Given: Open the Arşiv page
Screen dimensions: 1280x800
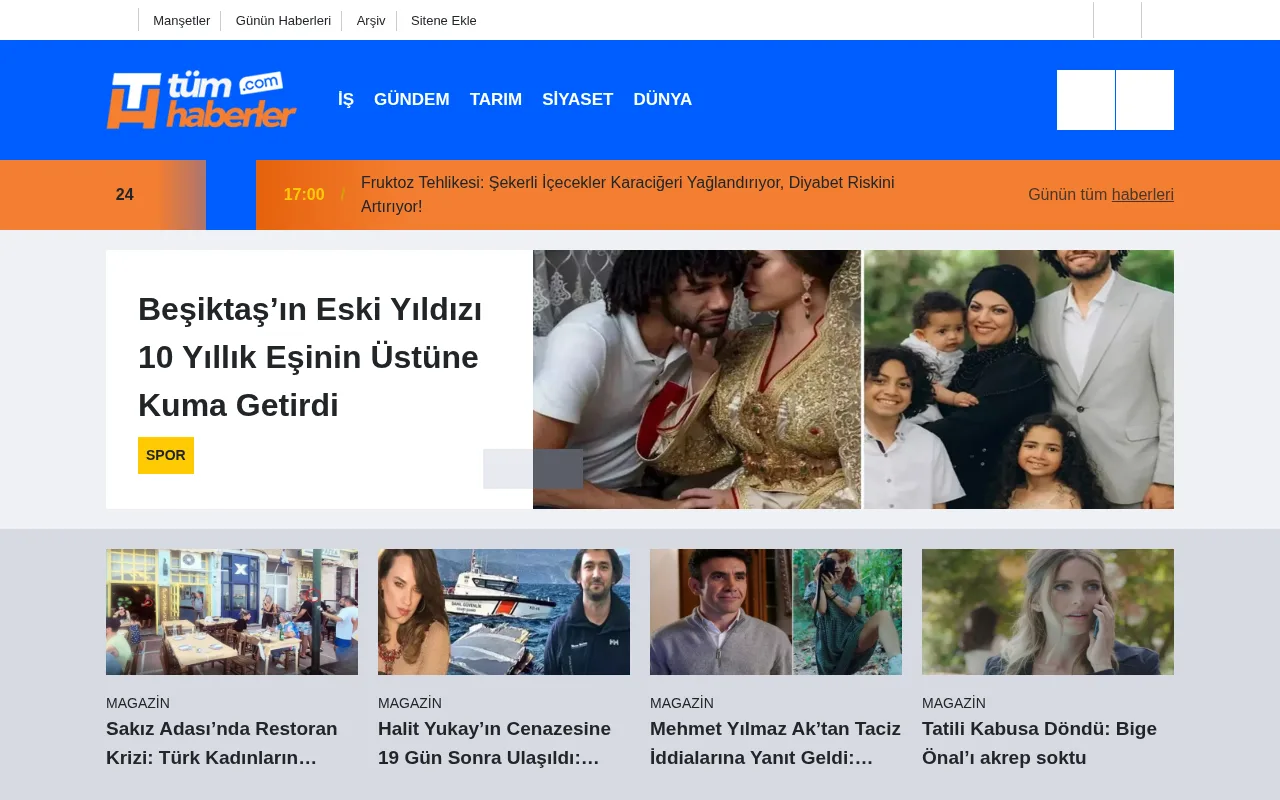Looking at the screenshot, I should [370, 20].
